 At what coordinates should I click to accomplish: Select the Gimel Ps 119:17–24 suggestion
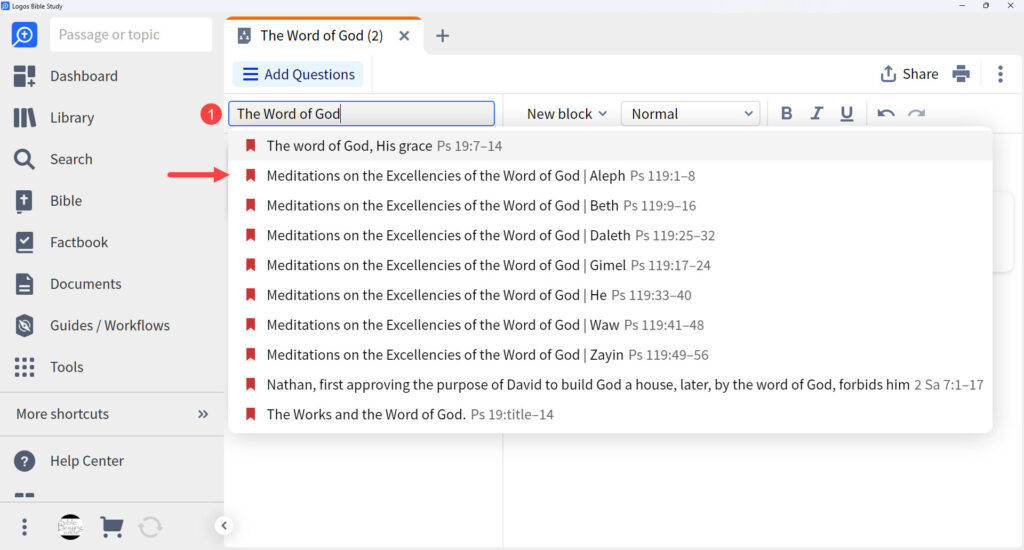610,265
